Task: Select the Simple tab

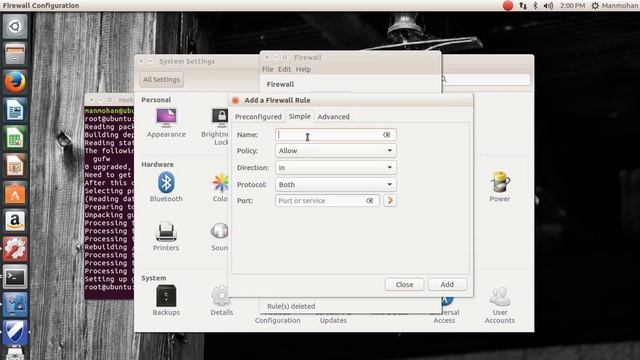Action: click(299, 116)
